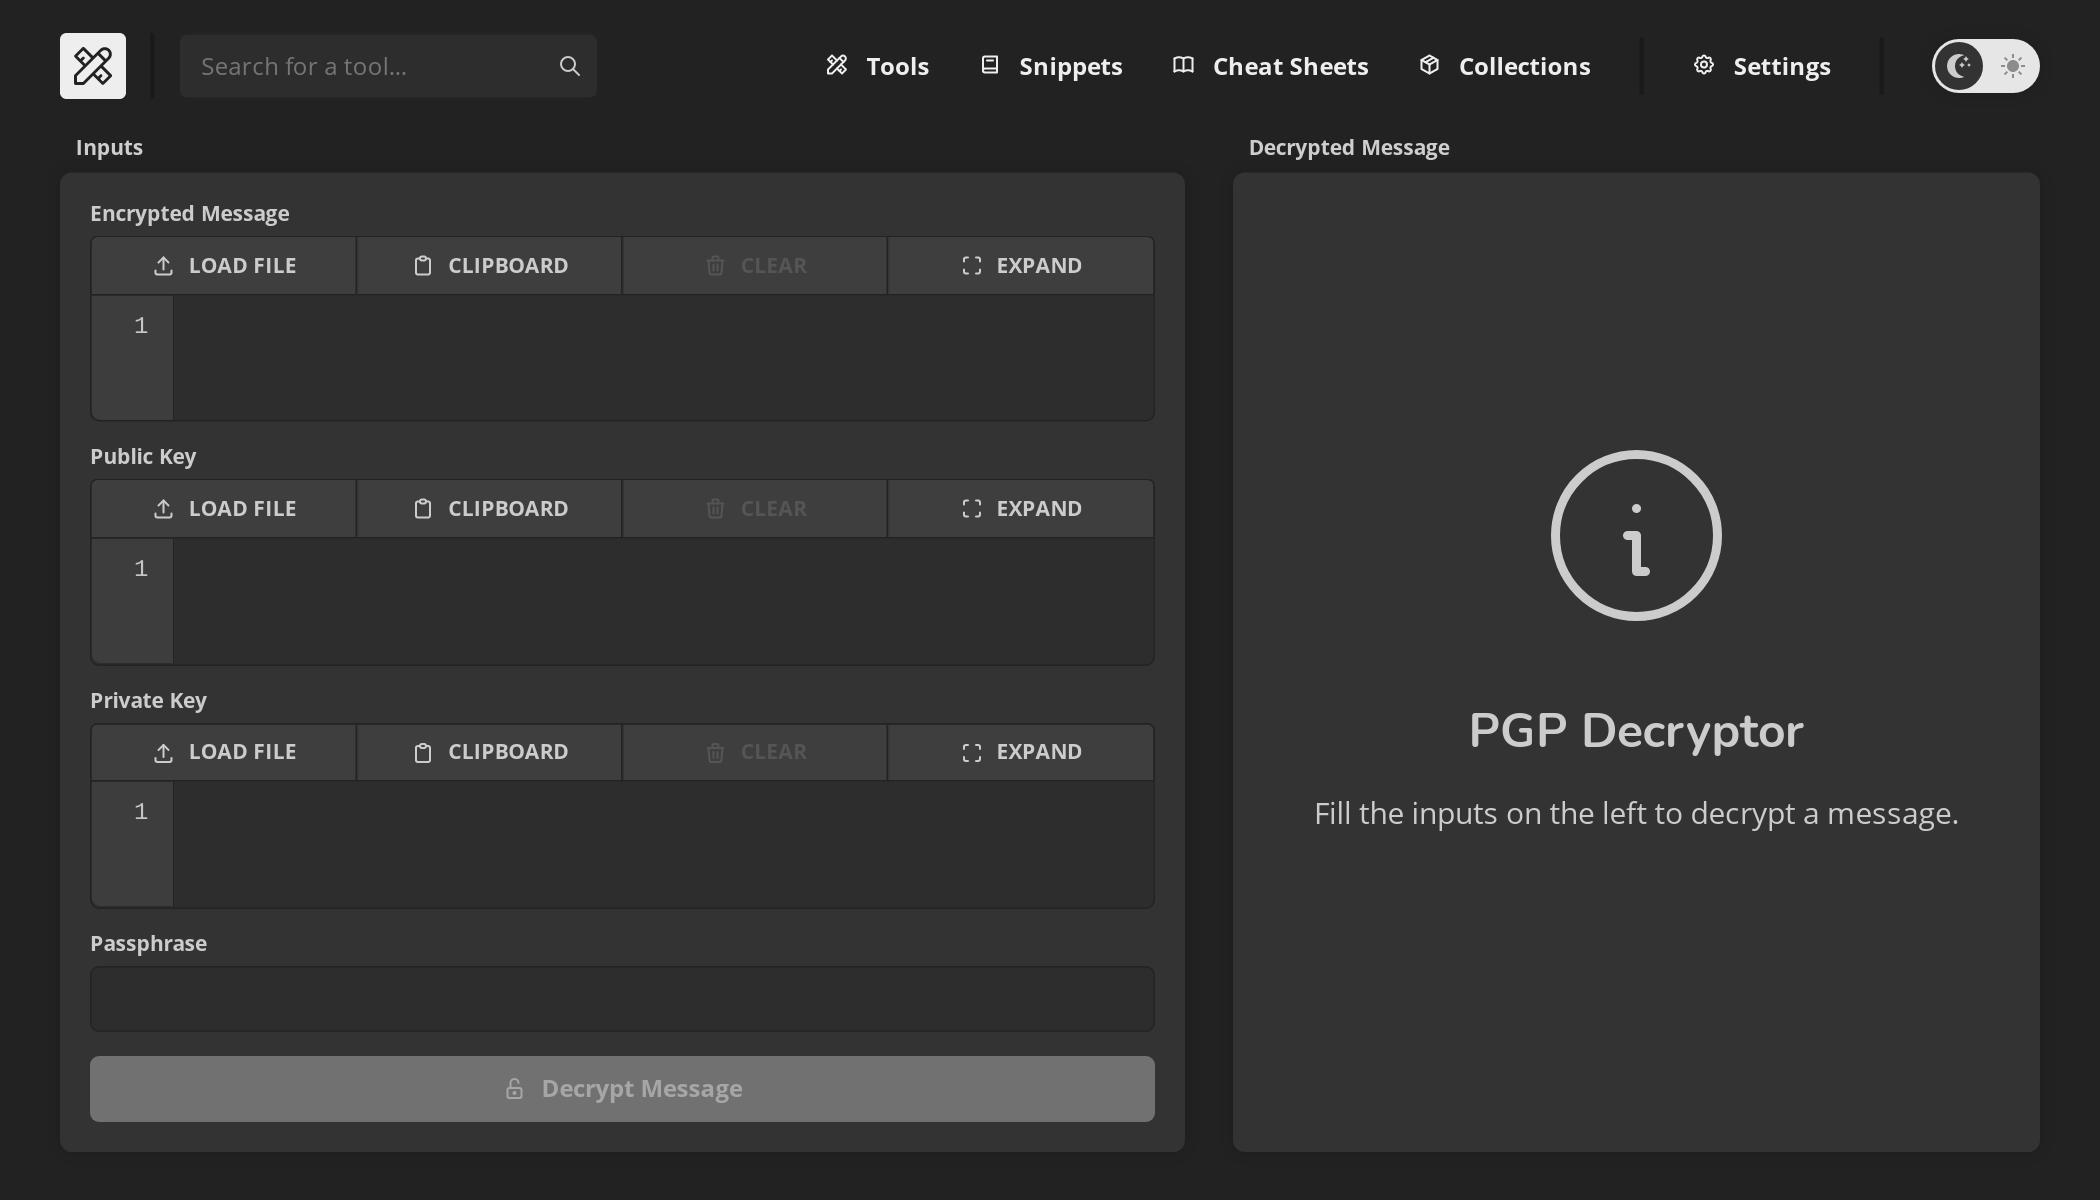Expand the Private Key editor
This screenshot has width=2100, height=1200.
pos(1021,752)
